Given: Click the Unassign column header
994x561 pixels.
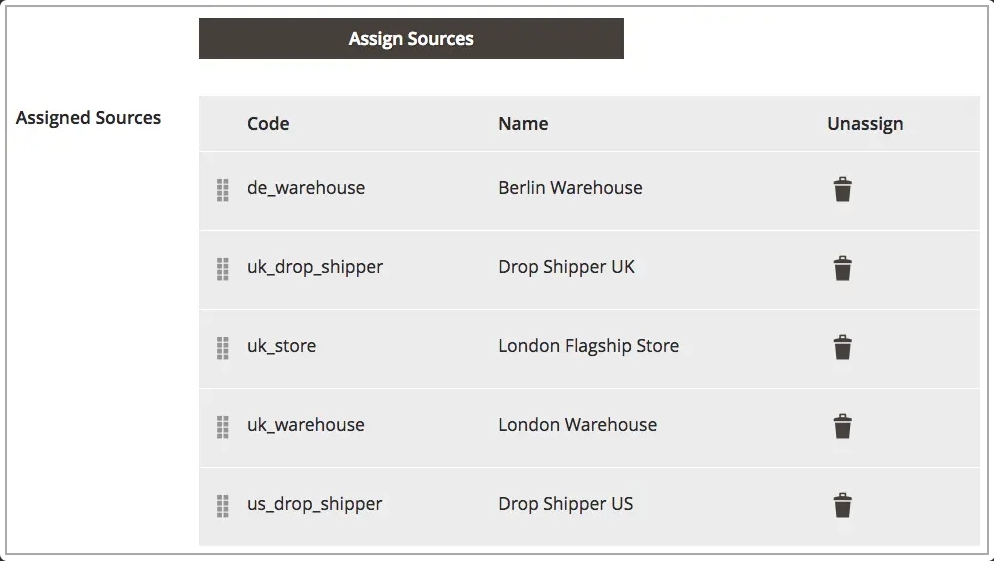Looking at the screenshot, I should pos(865,124).
